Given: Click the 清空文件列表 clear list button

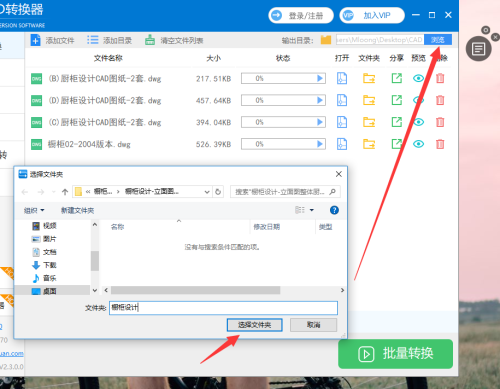Looking at the screenshot, I should (174, 40).
